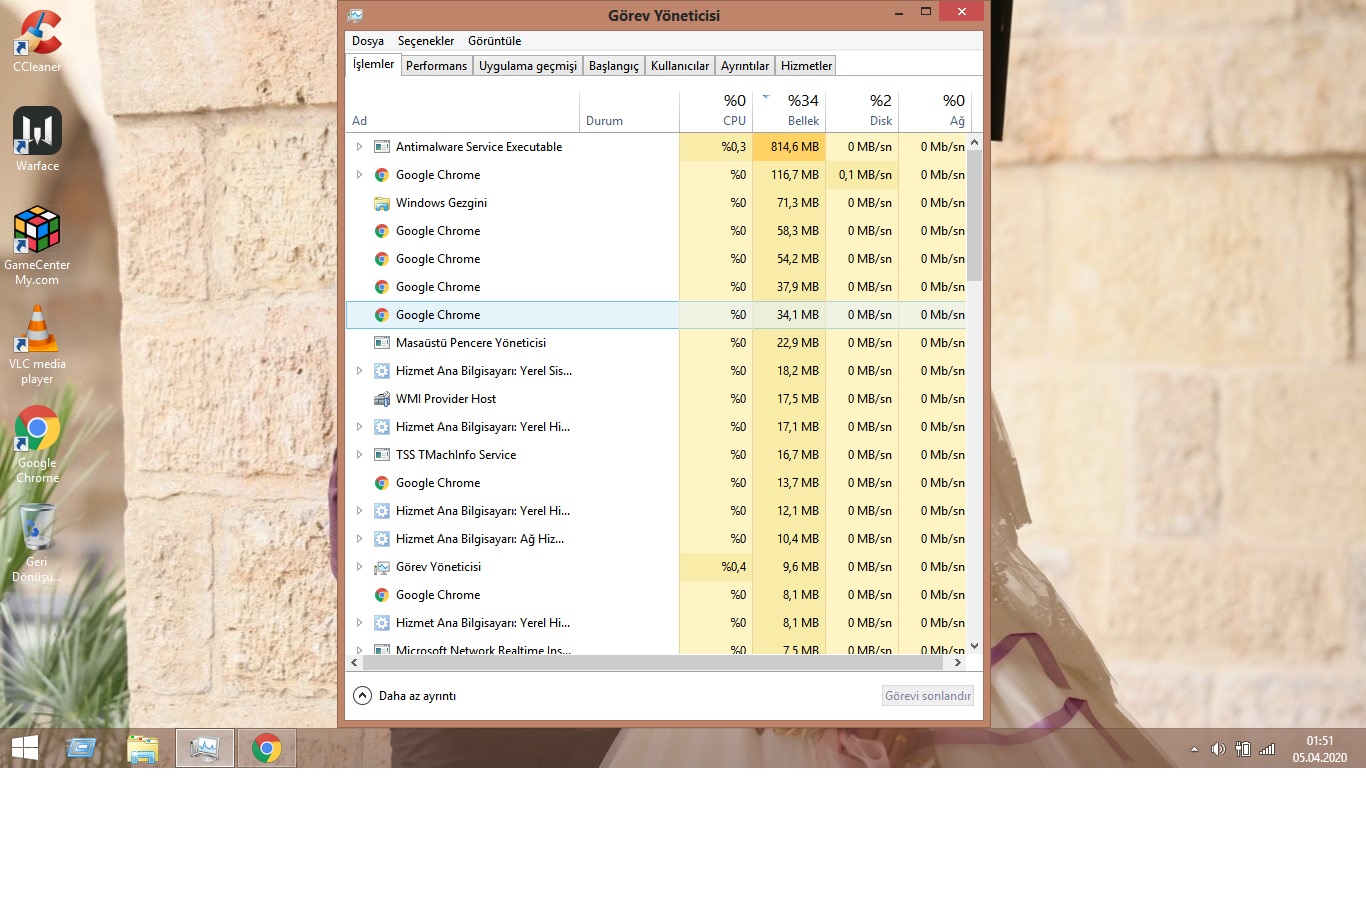Image resolution: width=1366 pixels, height=904 pixels.
Task: Click Chrome icon in the 116,7 MB row
Action: (381, 175)
